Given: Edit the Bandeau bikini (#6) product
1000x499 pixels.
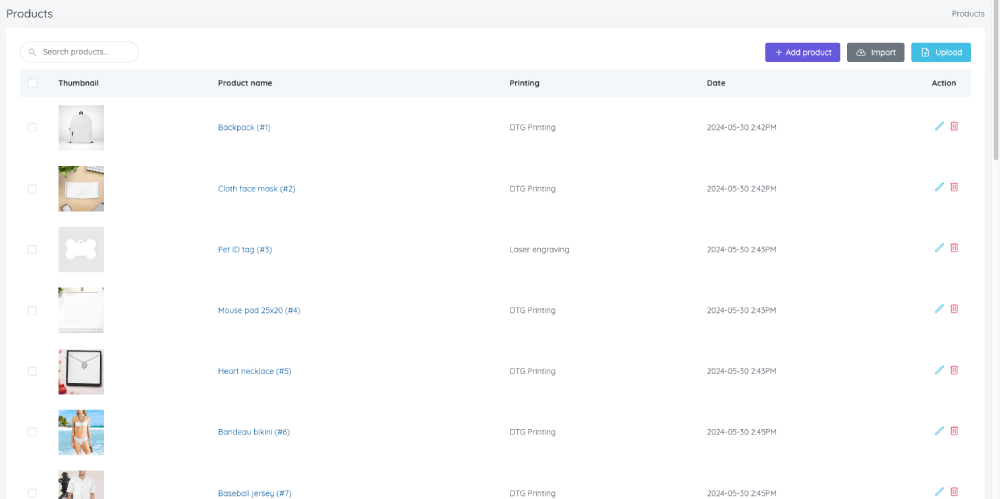Looking at the screenshot, I should 939,431.
